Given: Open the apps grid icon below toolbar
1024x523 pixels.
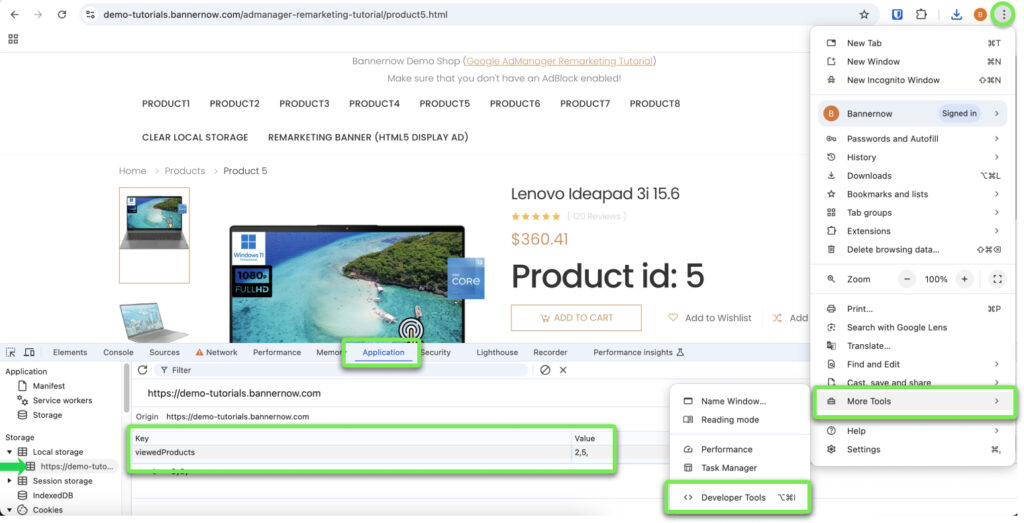Looking at the screenshot, I should pyautogui.click(x=13, y=39).
